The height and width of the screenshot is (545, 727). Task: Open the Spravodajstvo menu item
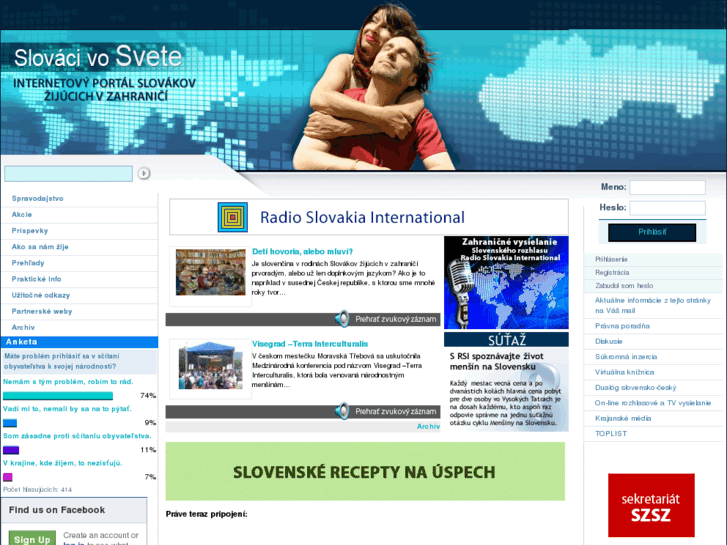tap(38, 199)
